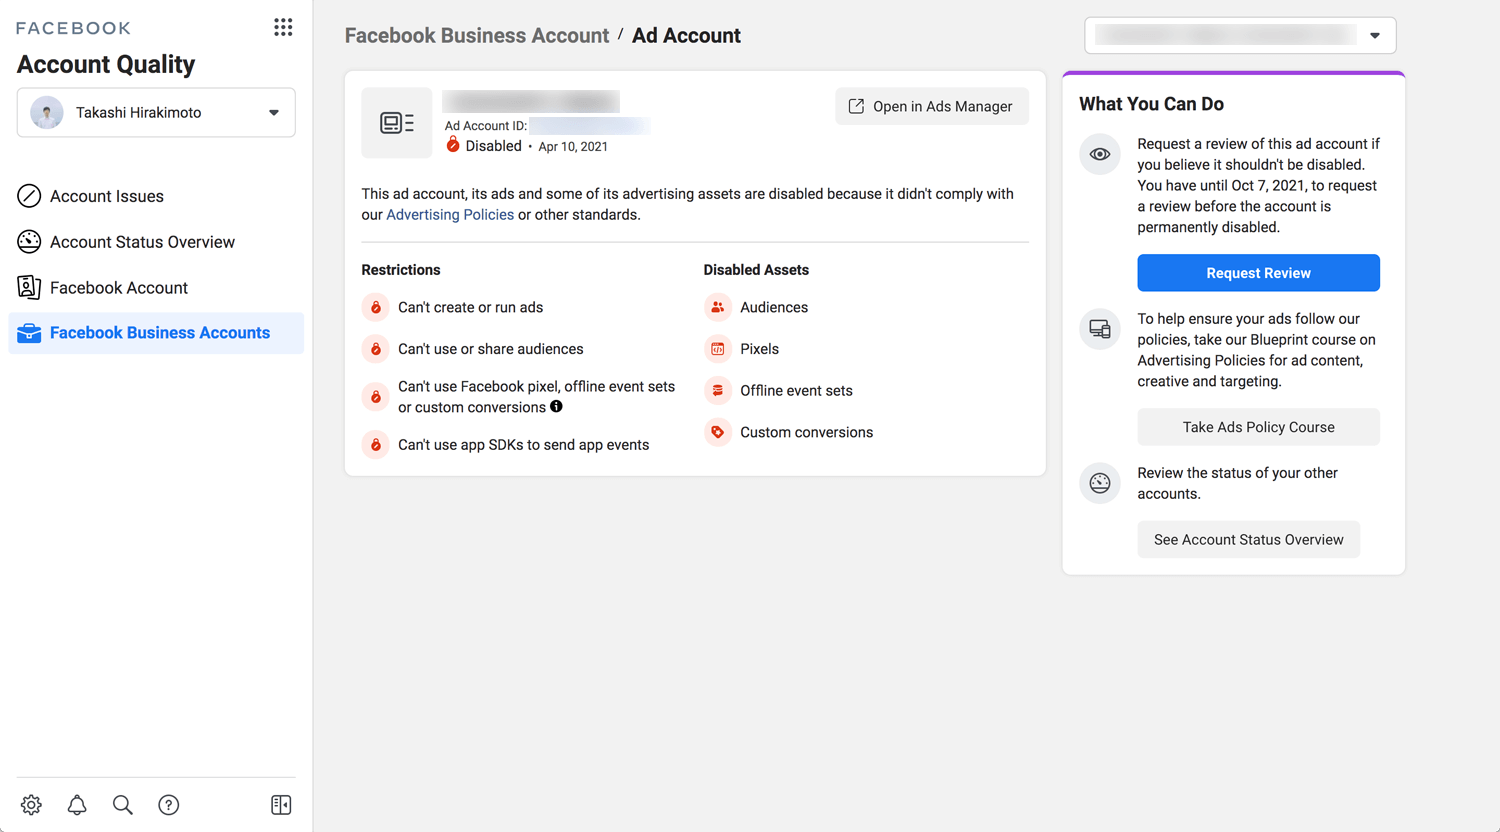1500x832 pixels.
Task: Click the eye icon beside review request
Action: coord(1100,154)
